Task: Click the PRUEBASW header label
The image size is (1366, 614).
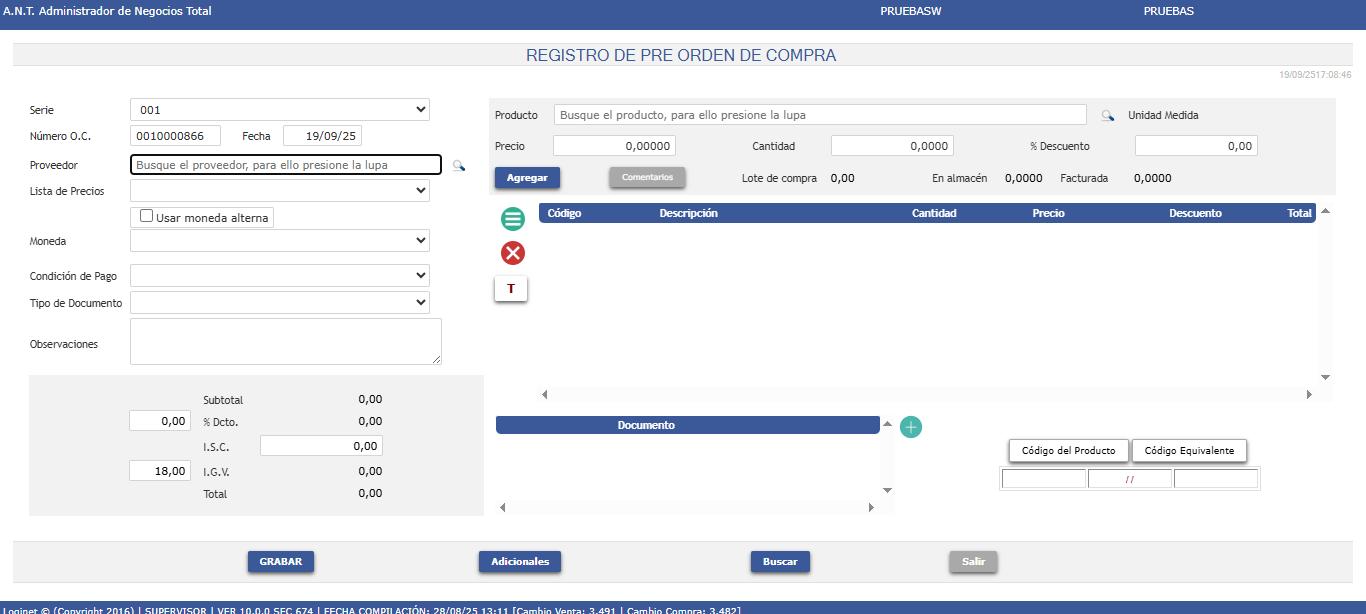Action: pos(911,12)
